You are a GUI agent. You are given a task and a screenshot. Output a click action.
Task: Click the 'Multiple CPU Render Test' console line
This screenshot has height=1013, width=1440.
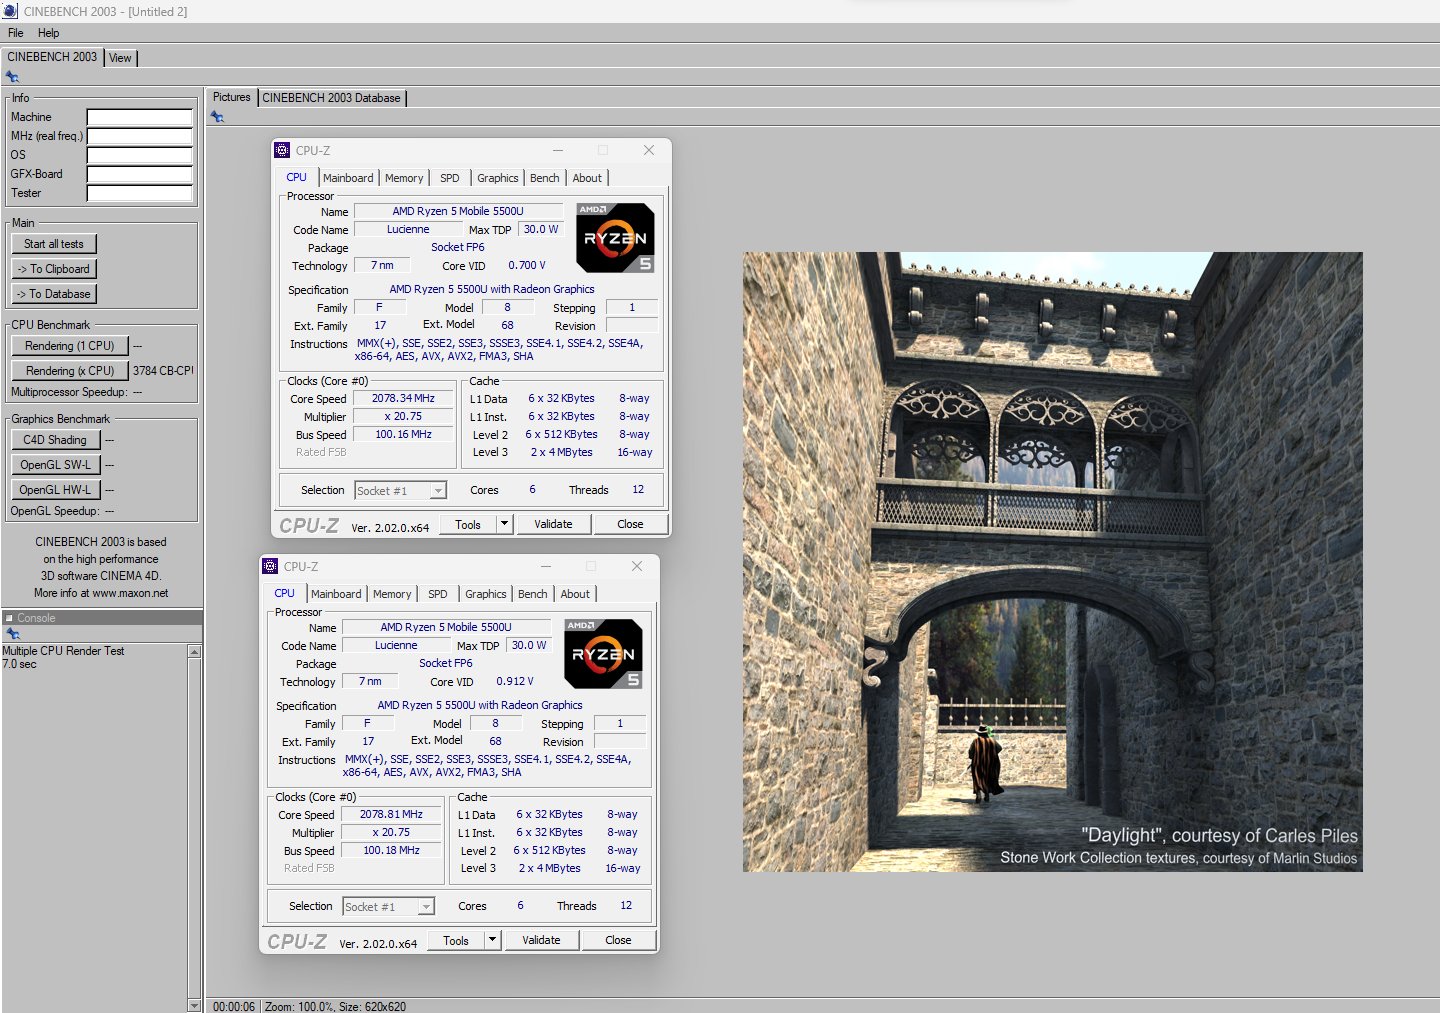tap(63, 651)
